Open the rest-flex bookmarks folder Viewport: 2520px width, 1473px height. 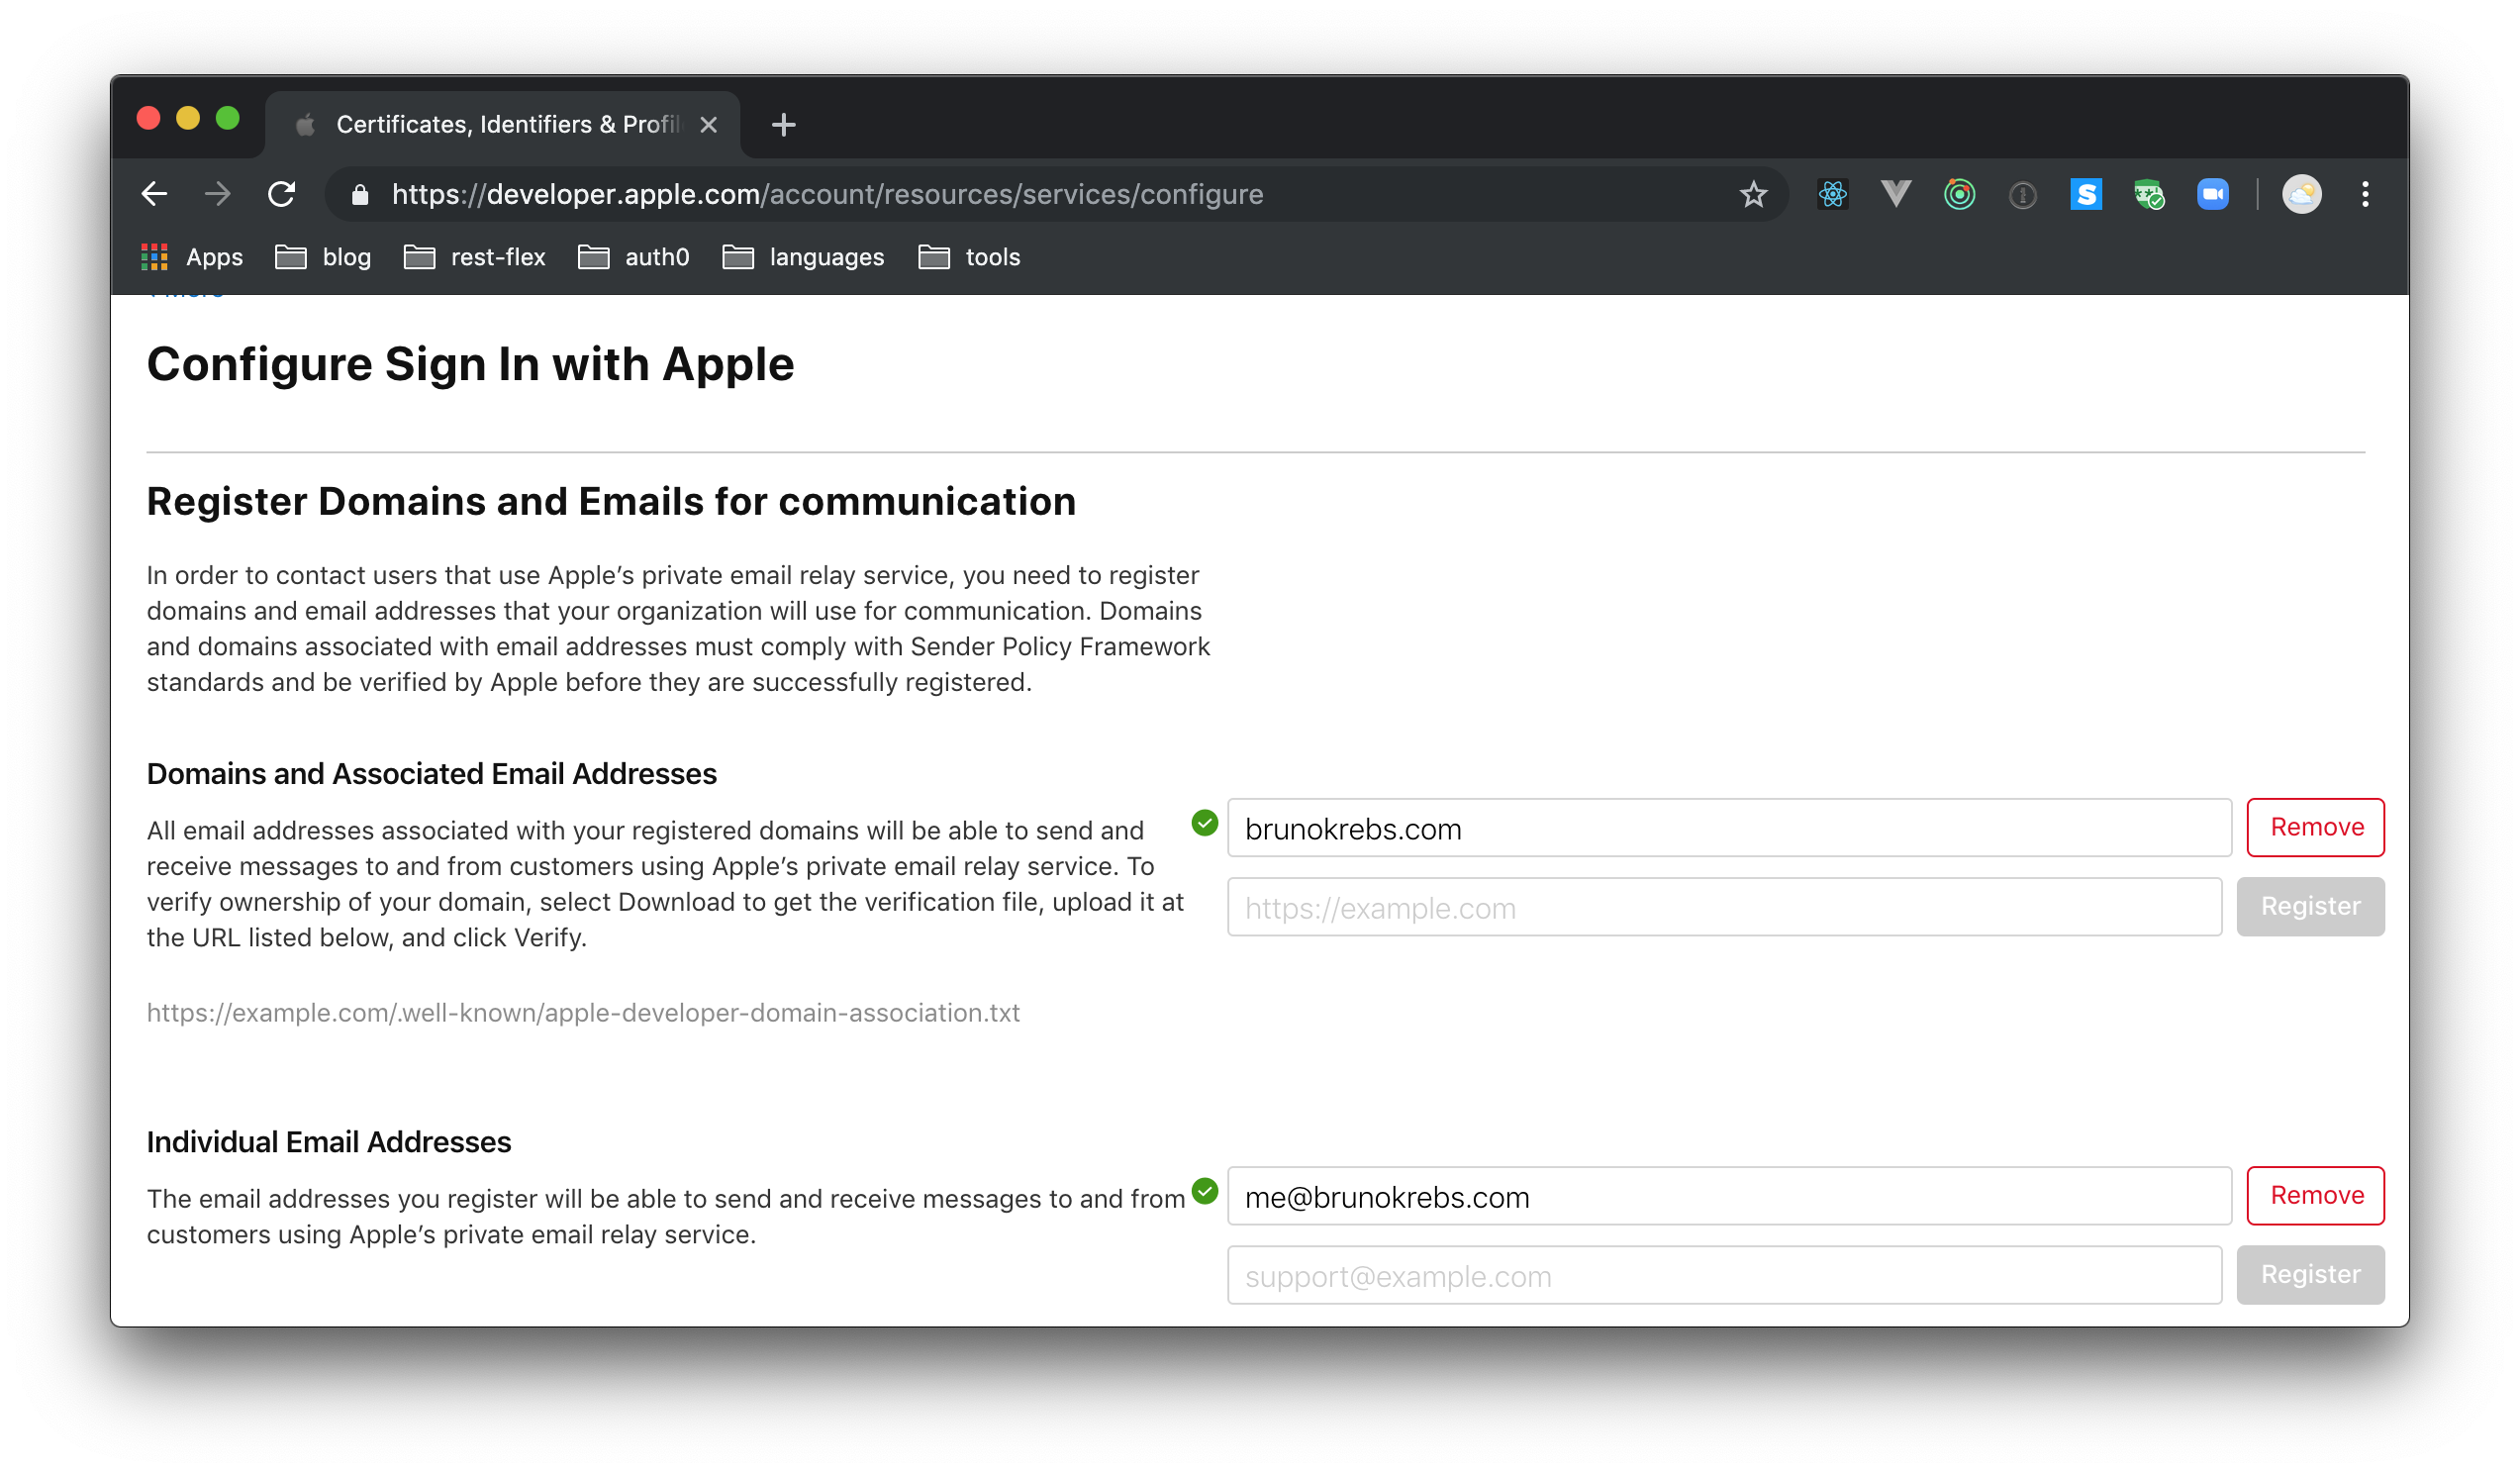pos(474,257)
